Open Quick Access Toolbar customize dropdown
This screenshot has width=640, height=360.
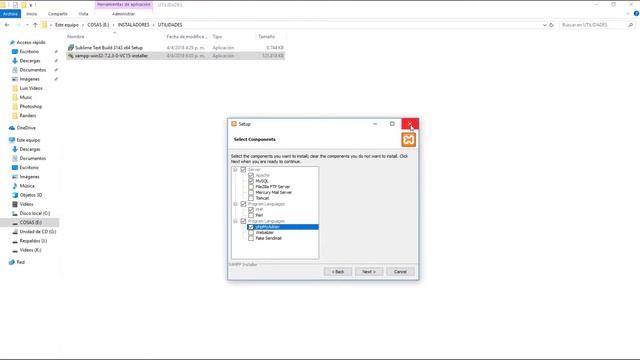click(31, 5)
